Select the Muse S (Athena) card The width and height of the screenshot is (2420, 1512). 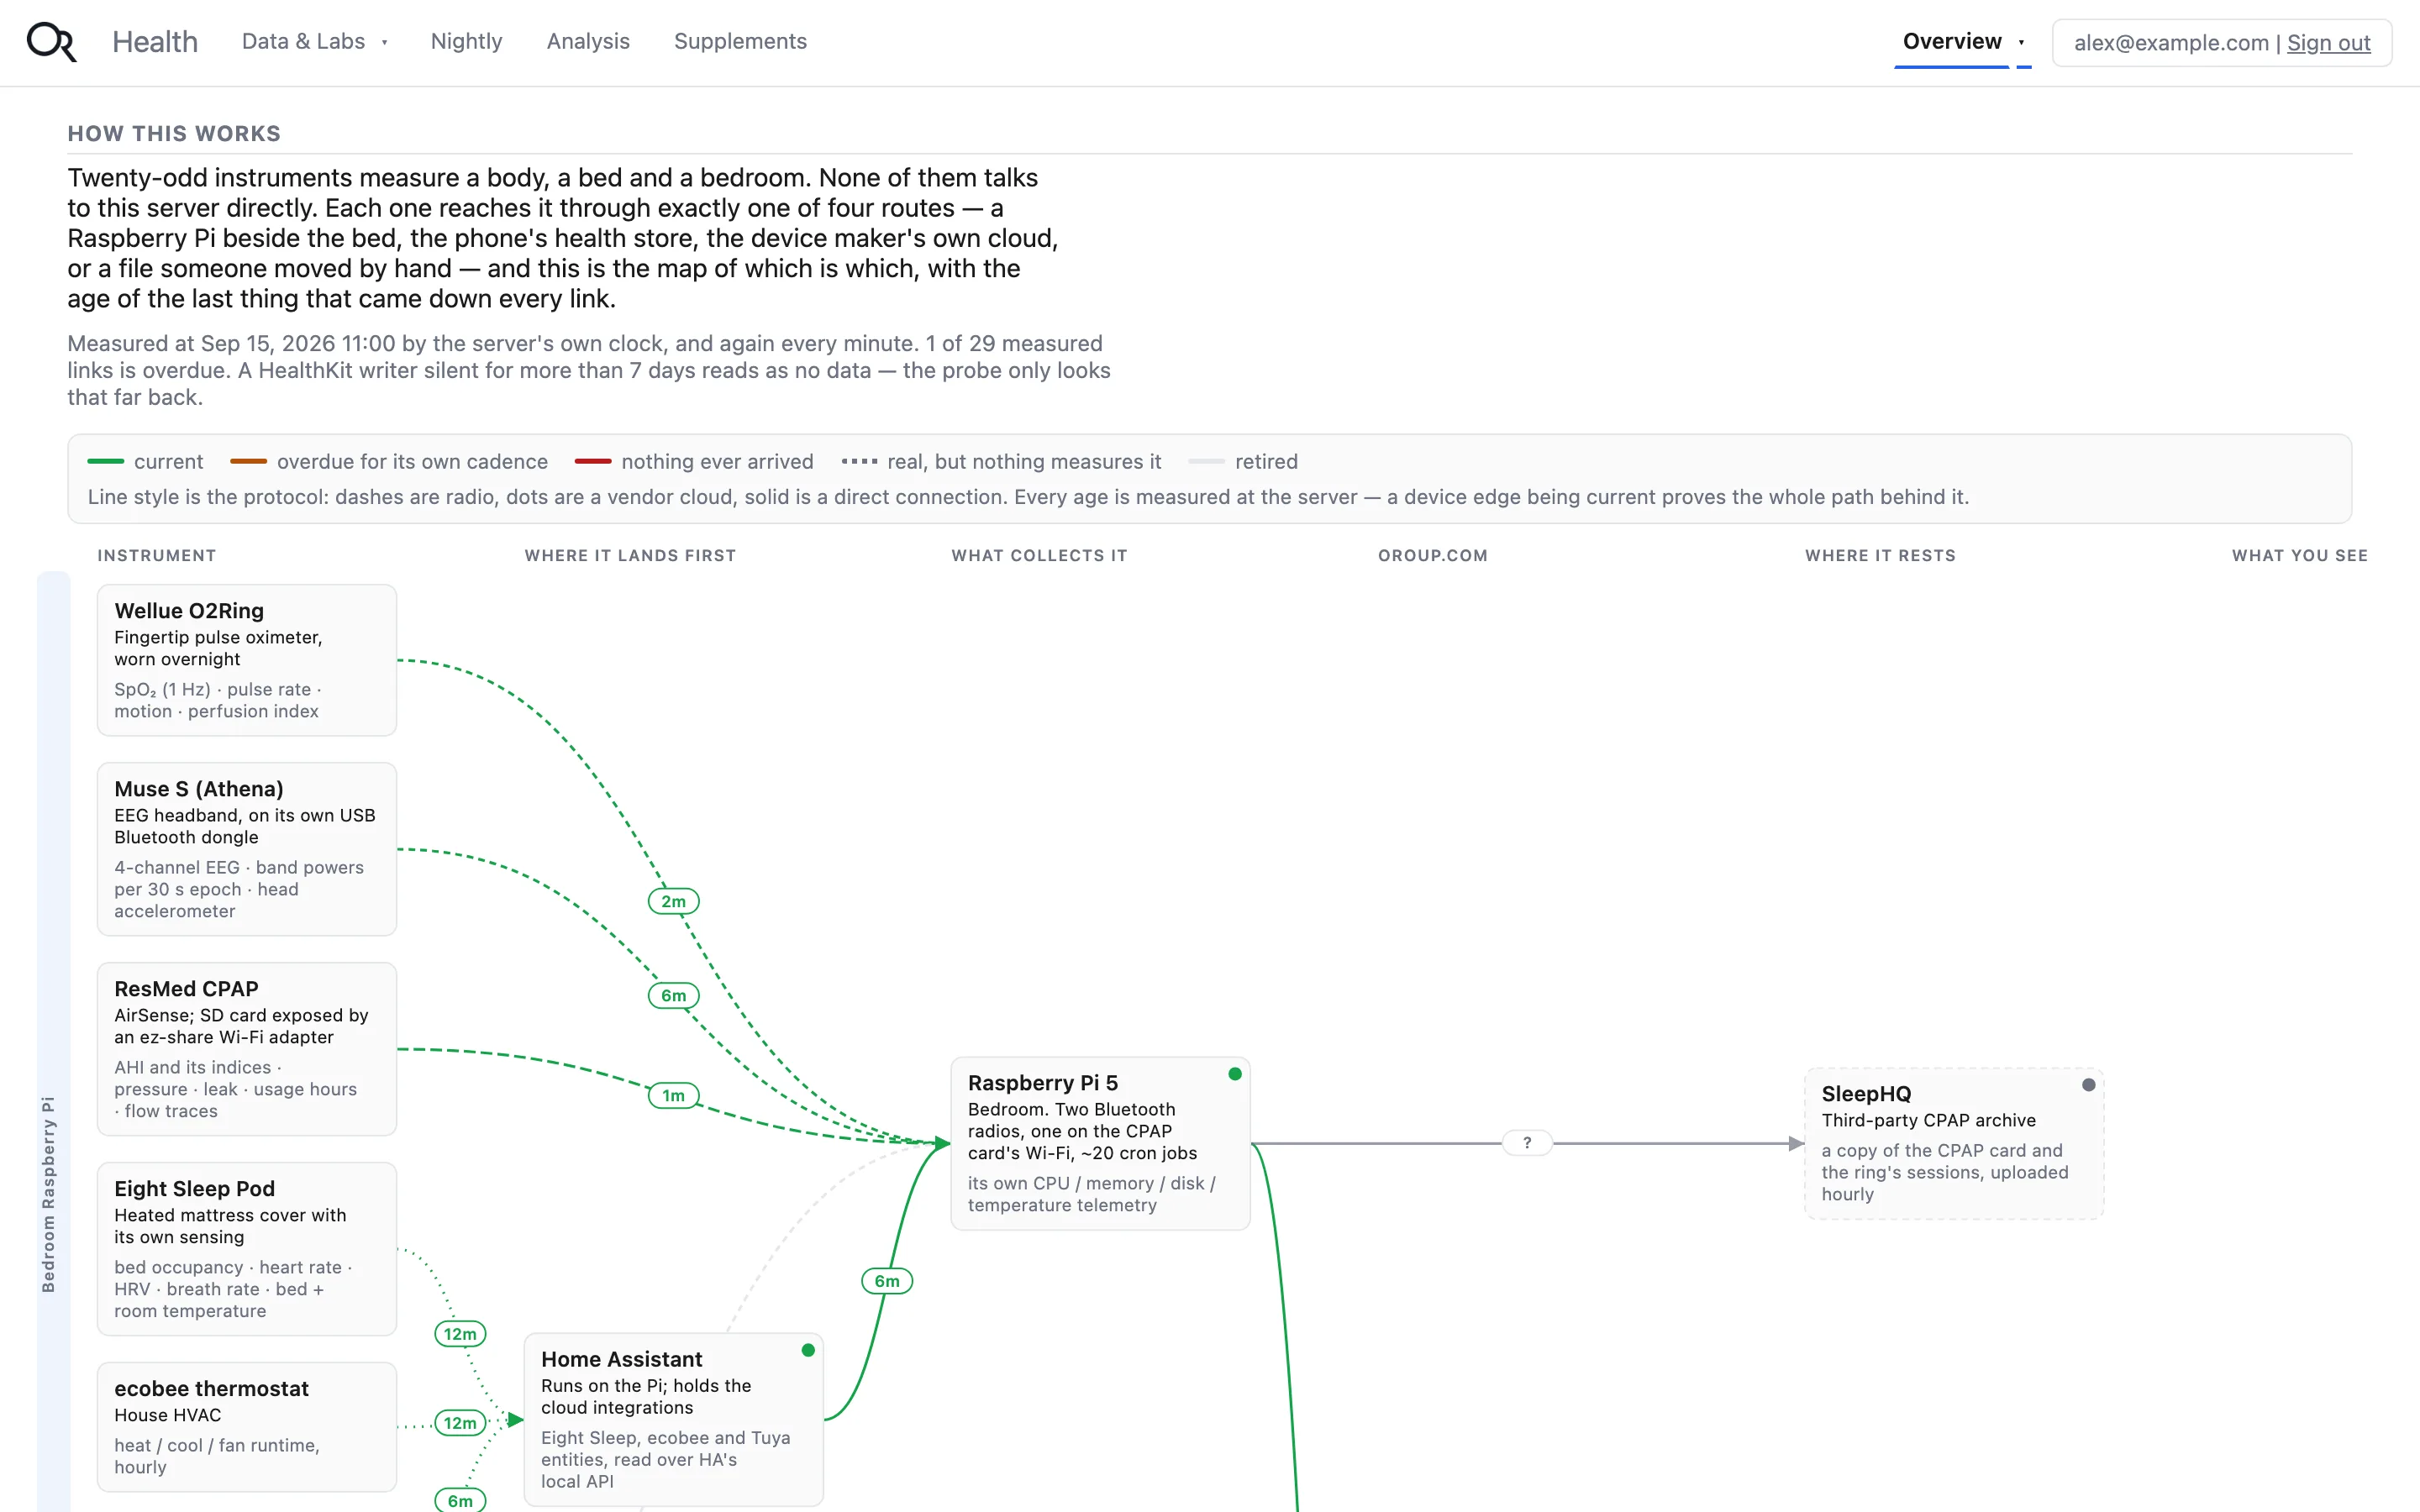[247, 849]
